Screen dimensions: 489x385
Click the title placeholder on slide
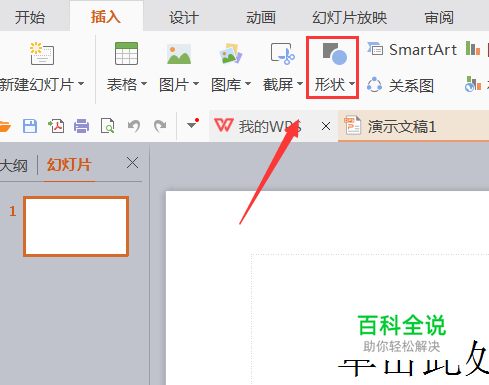pos(370,319)
